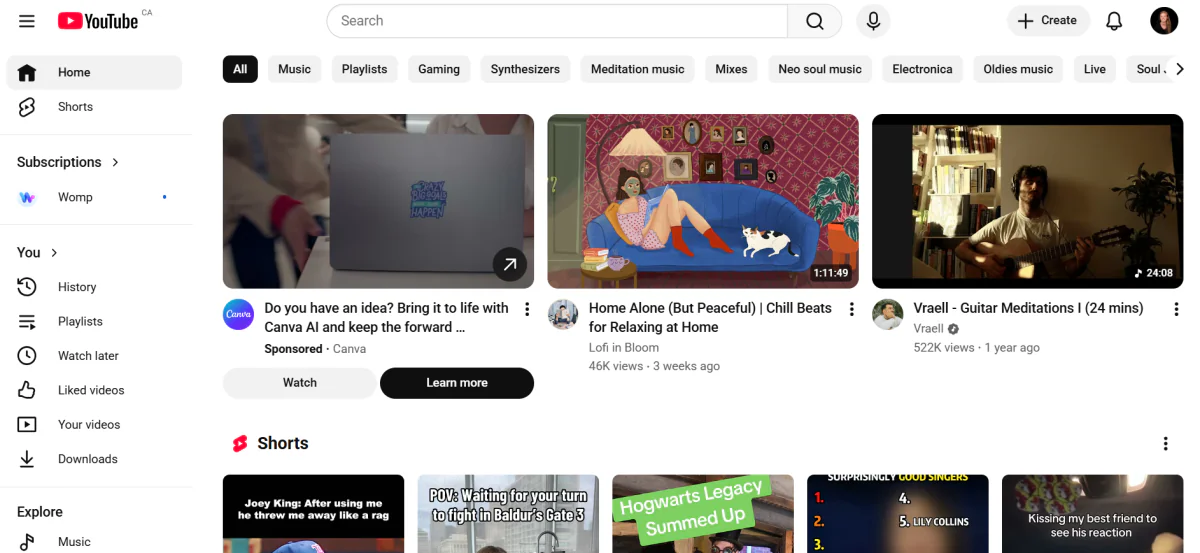Image resolution: width=1200 pixels, height=553 pixels.
Task: Click into the Search field
Action: click(557, 21)
